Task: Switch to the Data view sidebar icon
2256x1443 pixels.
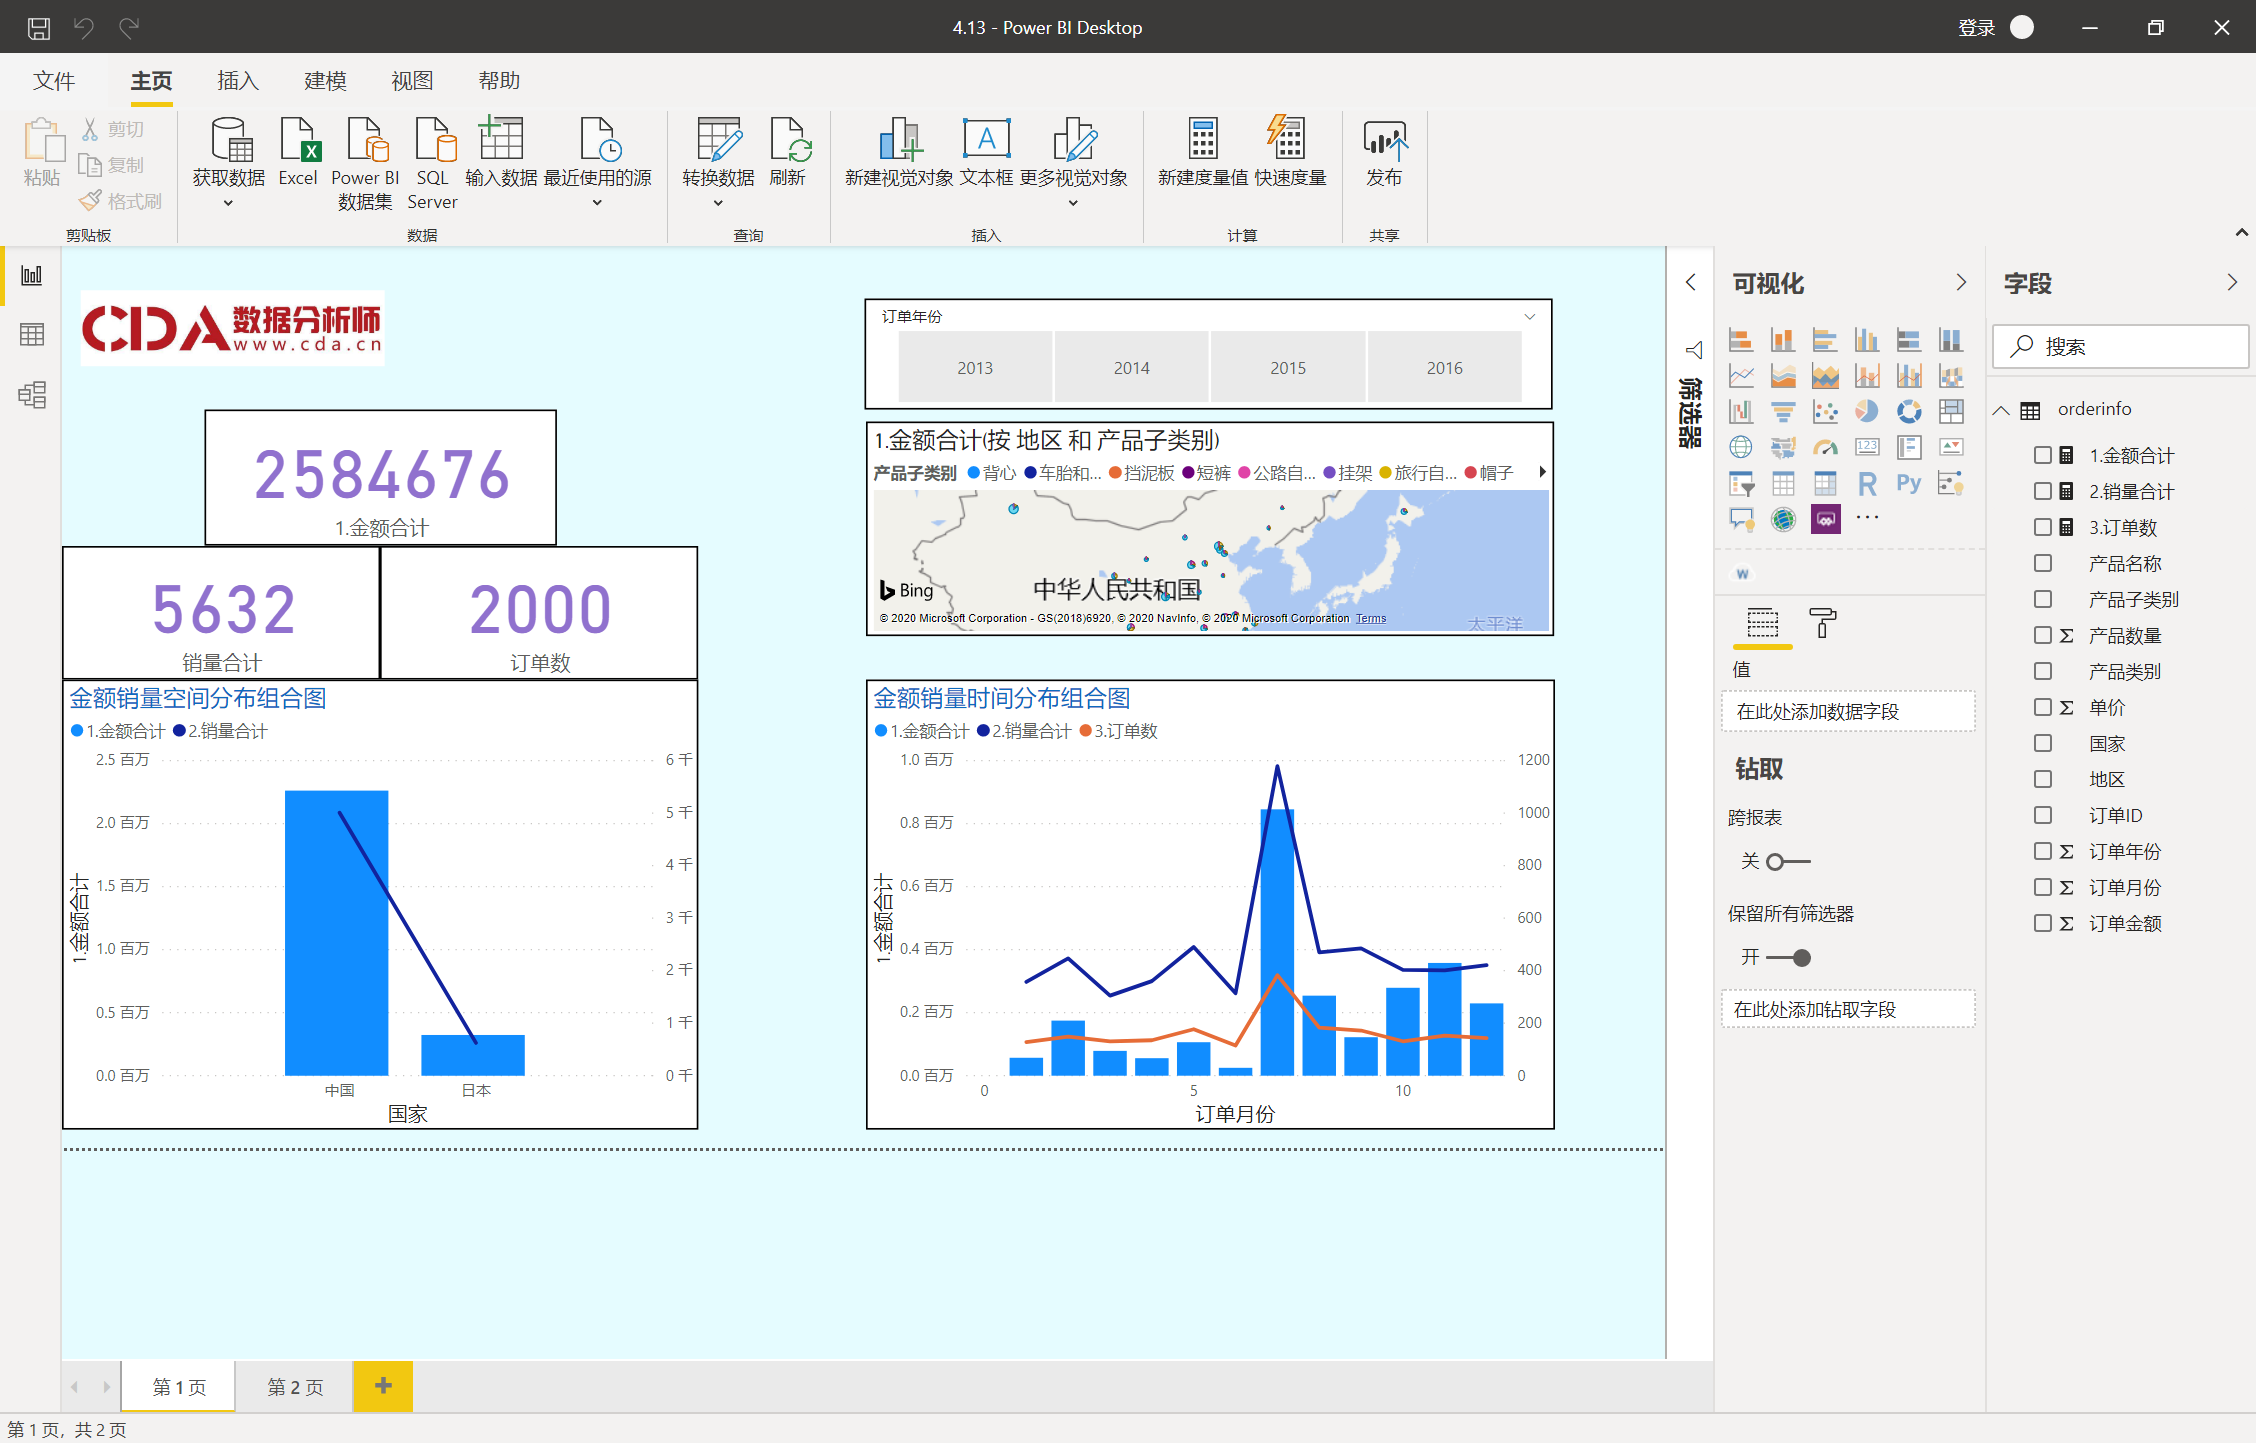Action: [x=32, y=334]
